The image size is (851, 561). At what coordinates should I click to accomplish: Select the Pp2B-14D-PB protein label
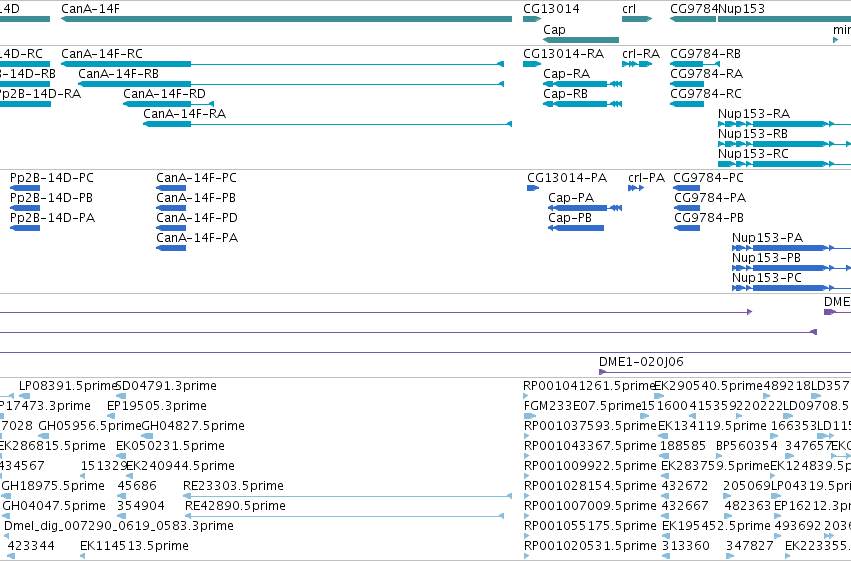pyautogui.click(x=51, y=198)
